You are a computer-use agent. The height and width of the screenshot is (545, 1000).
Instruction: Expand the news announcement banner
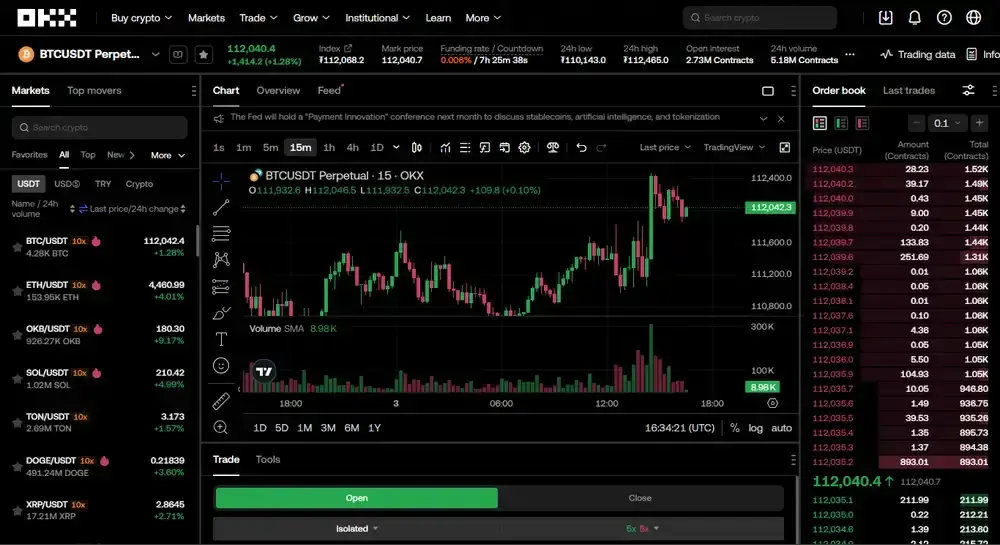(x=763, y=119)
